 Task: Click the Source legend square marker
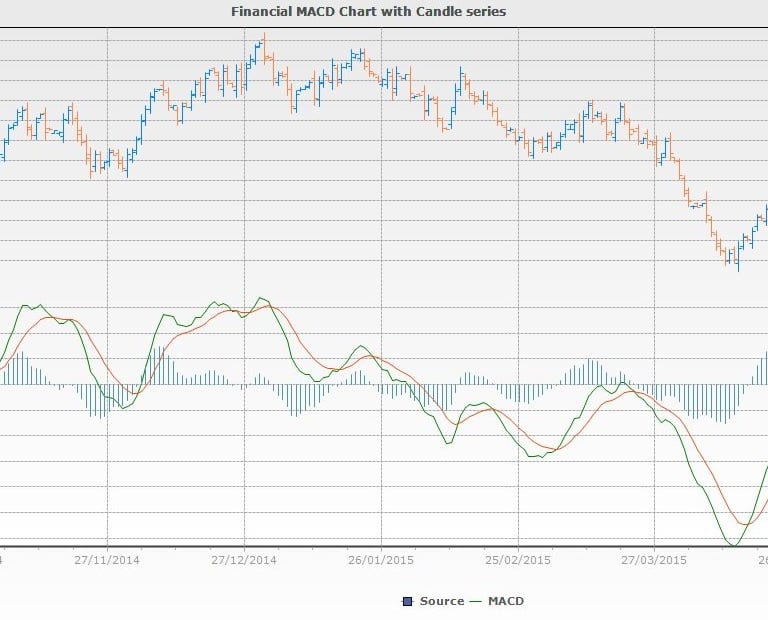point(407,601)
